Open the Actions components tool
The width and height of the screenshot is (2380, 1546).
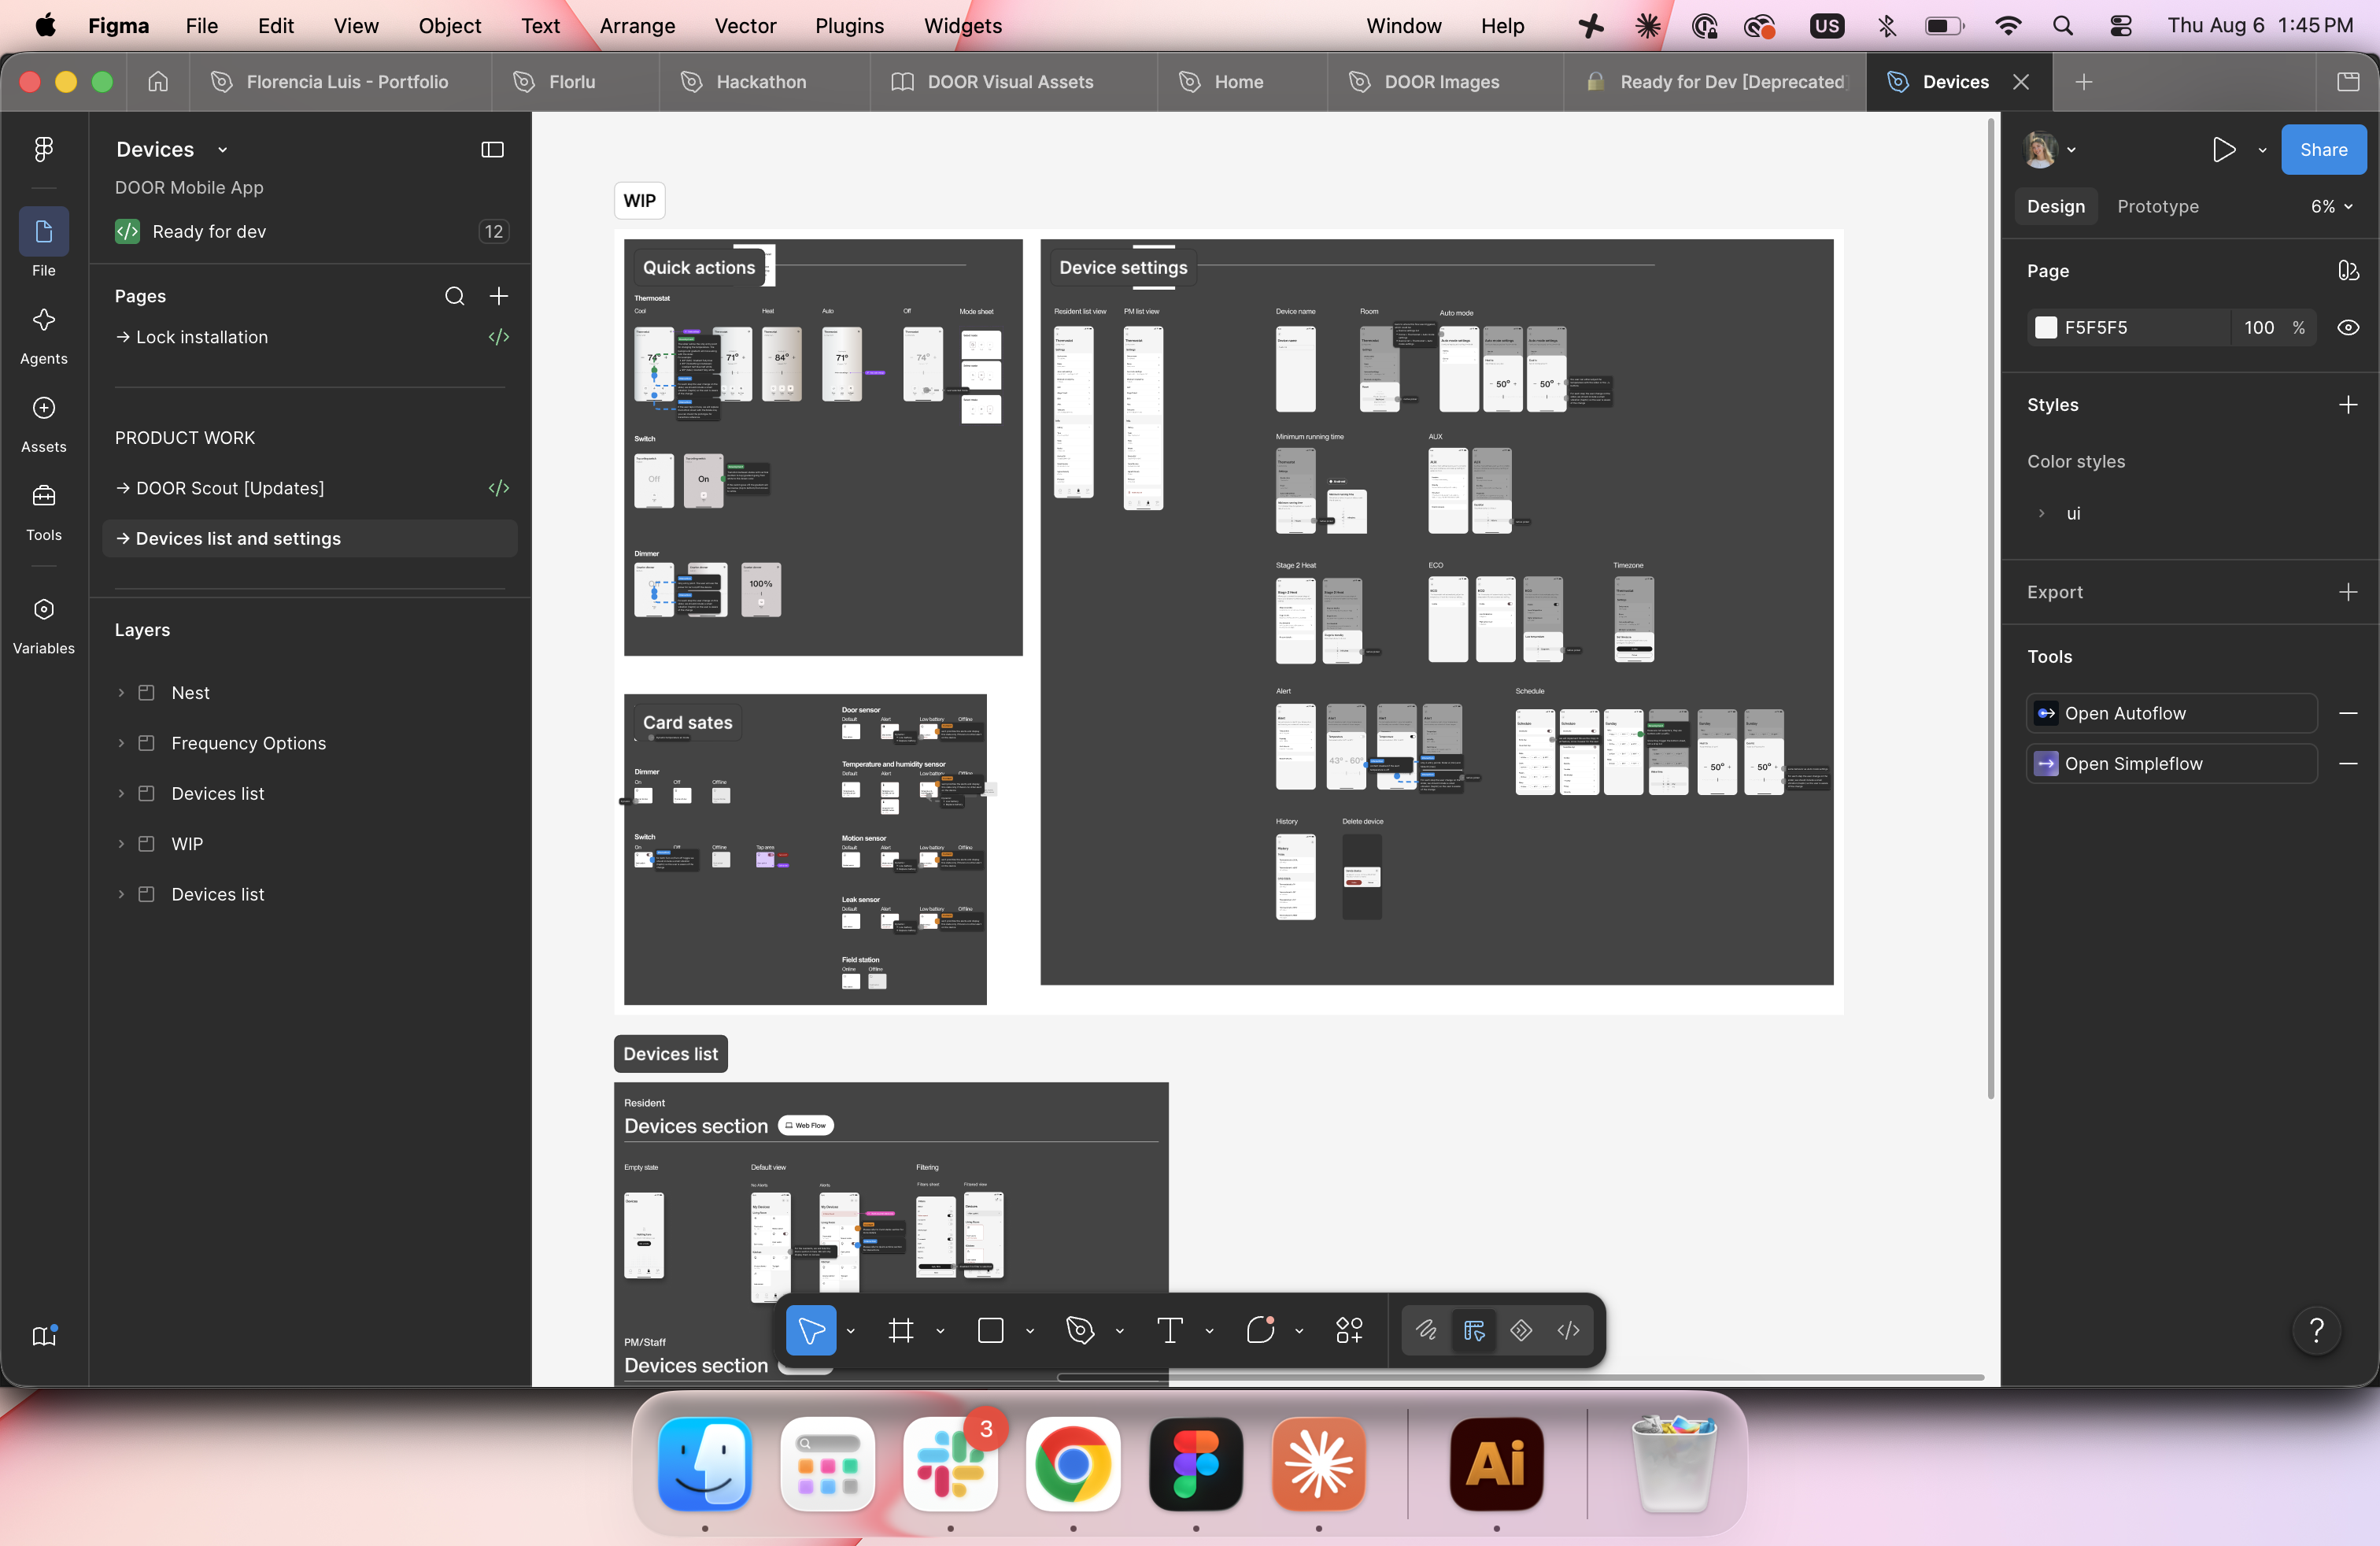coord(1349,1330)
